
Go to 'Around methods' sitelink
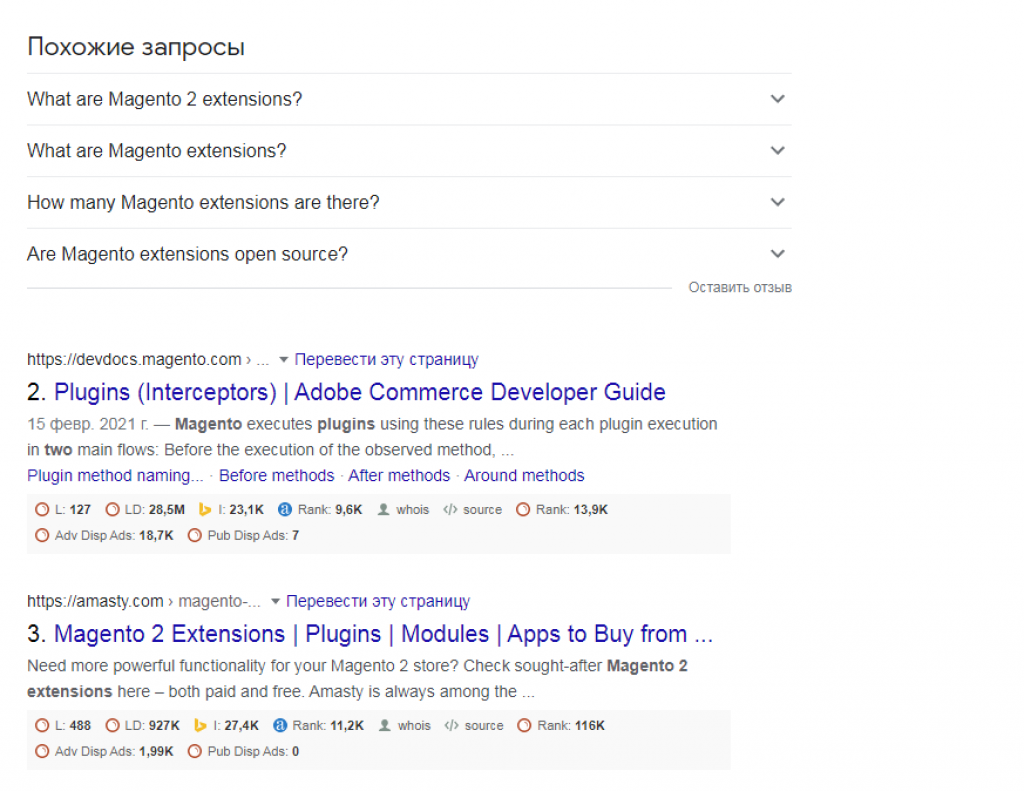(524, 476)
